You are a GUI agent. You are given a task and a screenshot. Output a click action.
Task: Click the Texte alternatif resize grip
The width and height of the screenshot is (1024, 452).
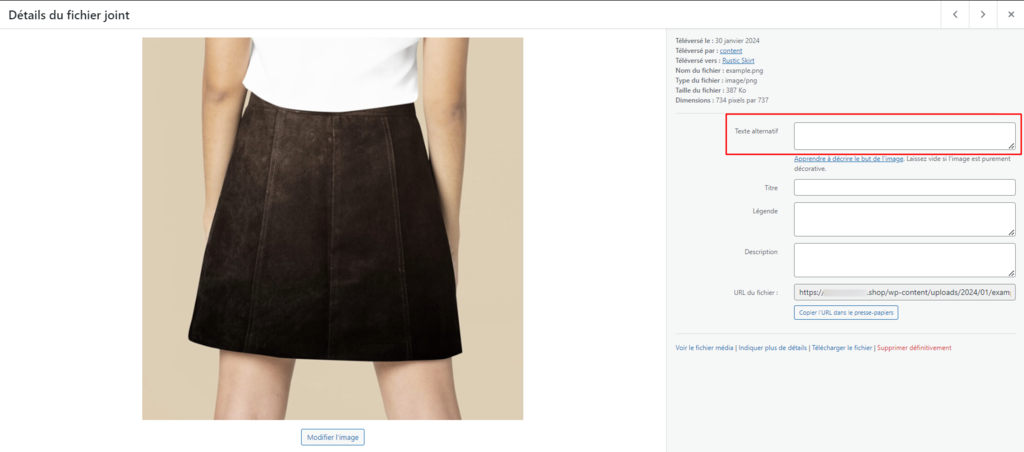[1011, 146]
